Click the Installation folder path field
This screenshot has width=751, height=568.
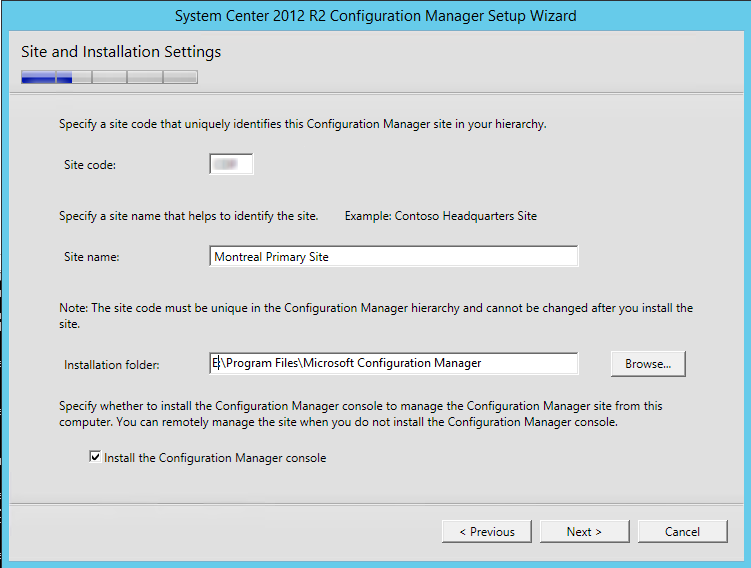pyautogui.click(x=394, y=364)
